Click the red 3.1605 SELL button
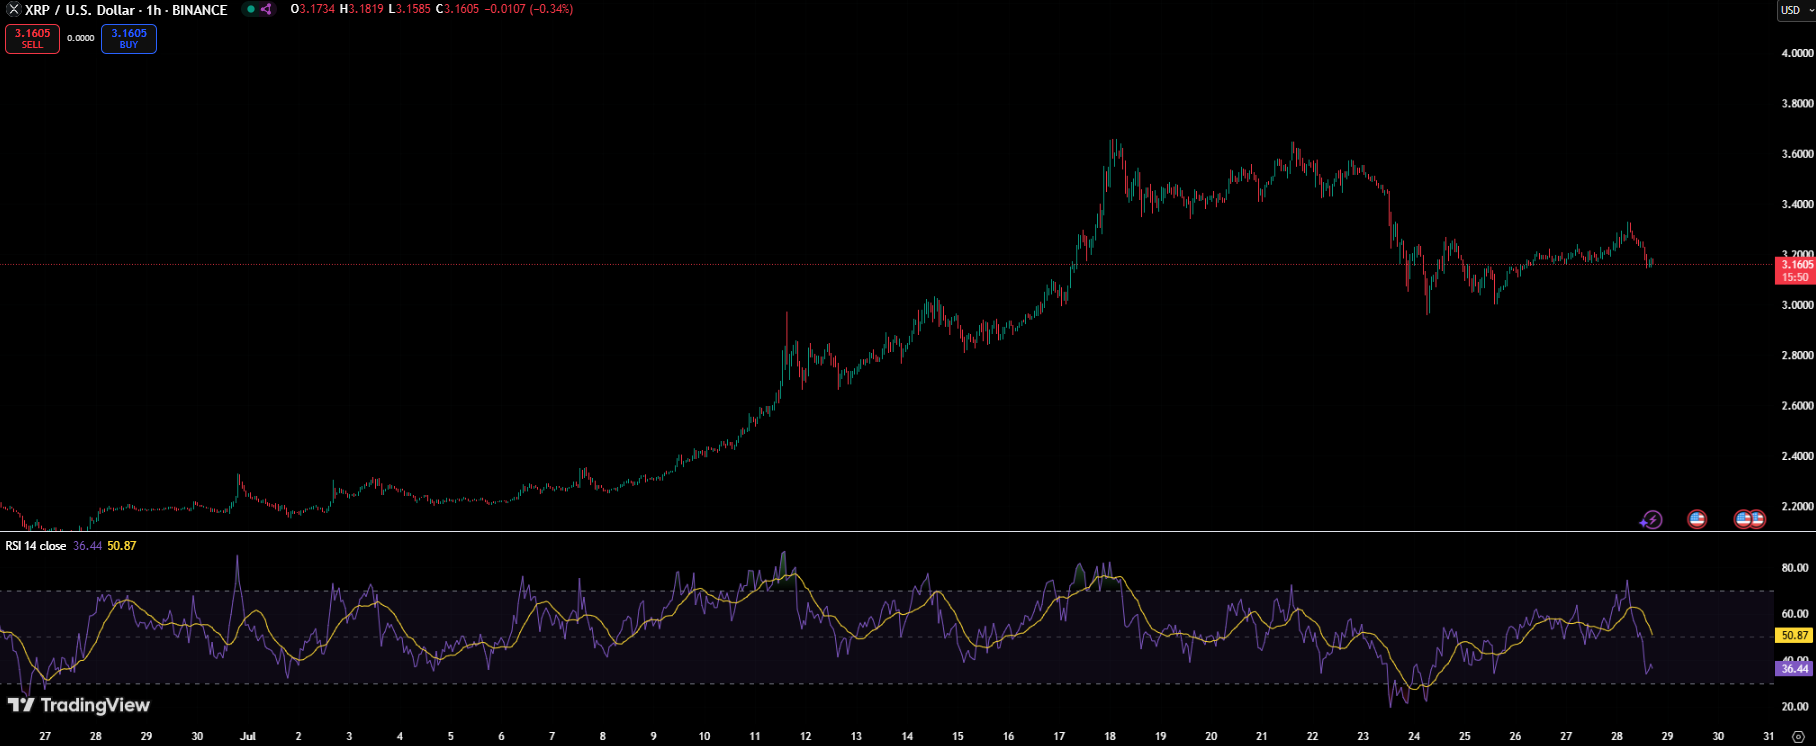Screen dimensions: 1816x746 pos(32,38)
